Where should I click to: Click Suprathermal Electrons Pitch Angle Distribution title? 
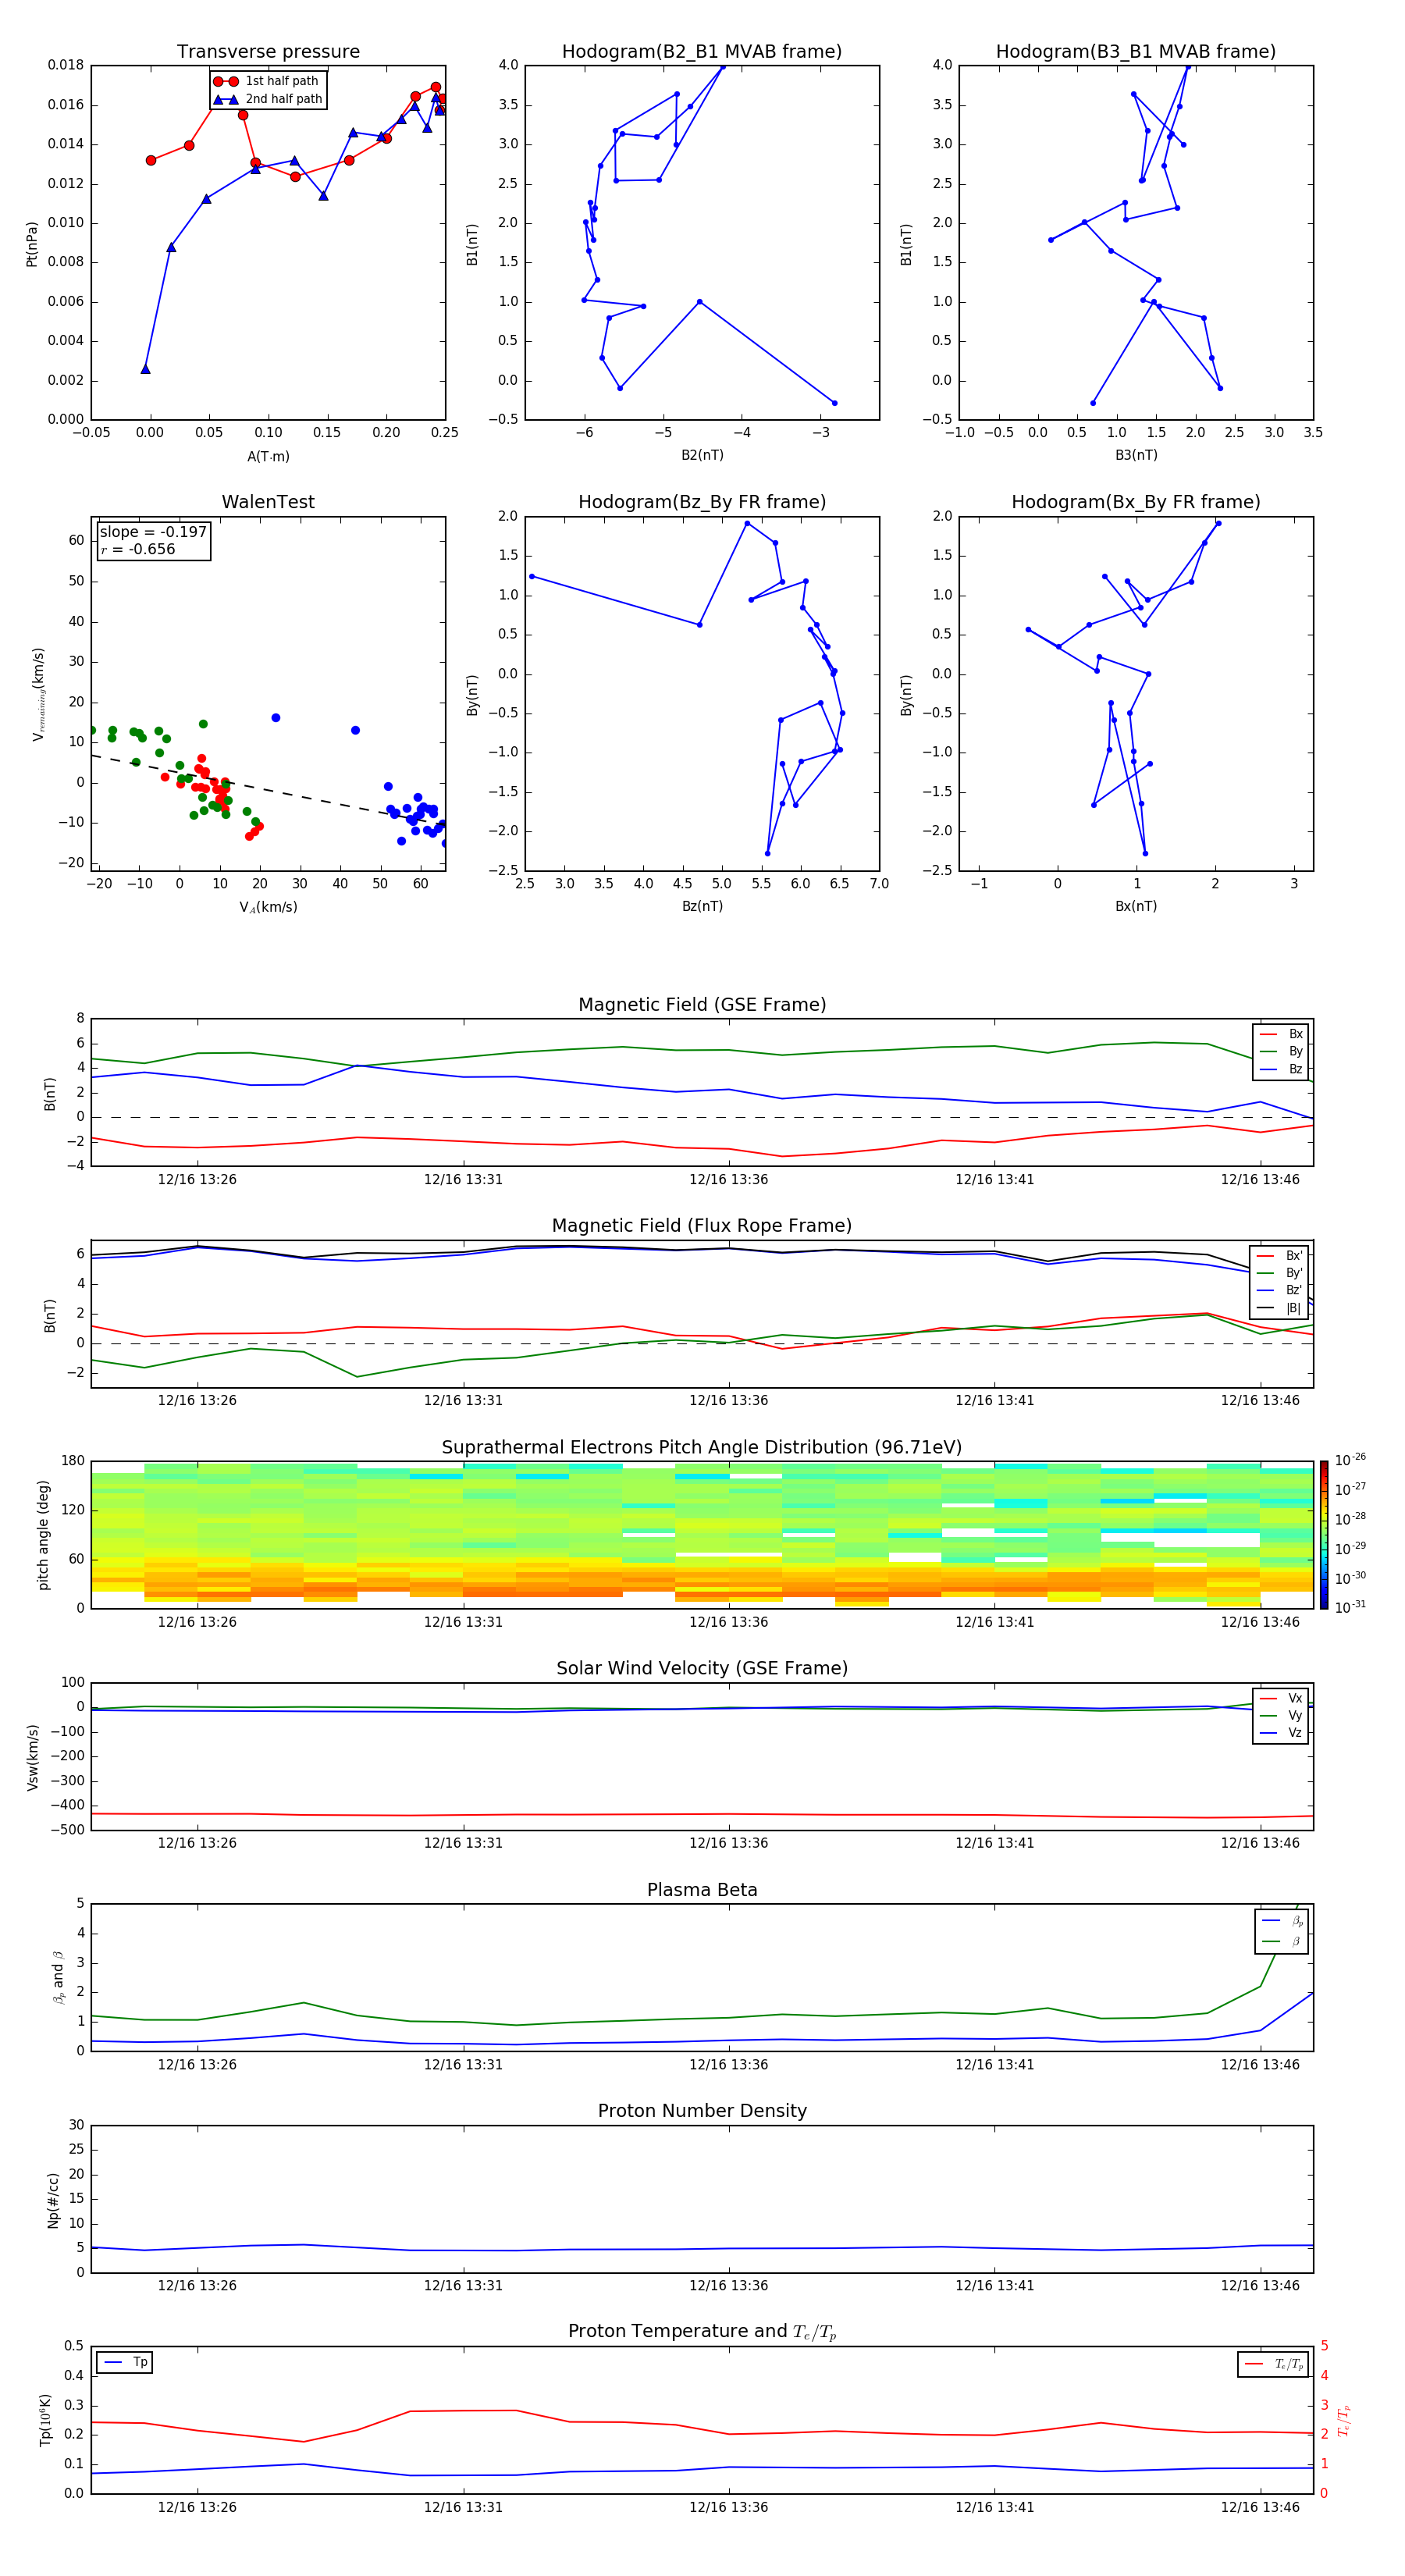(702, 1447)
